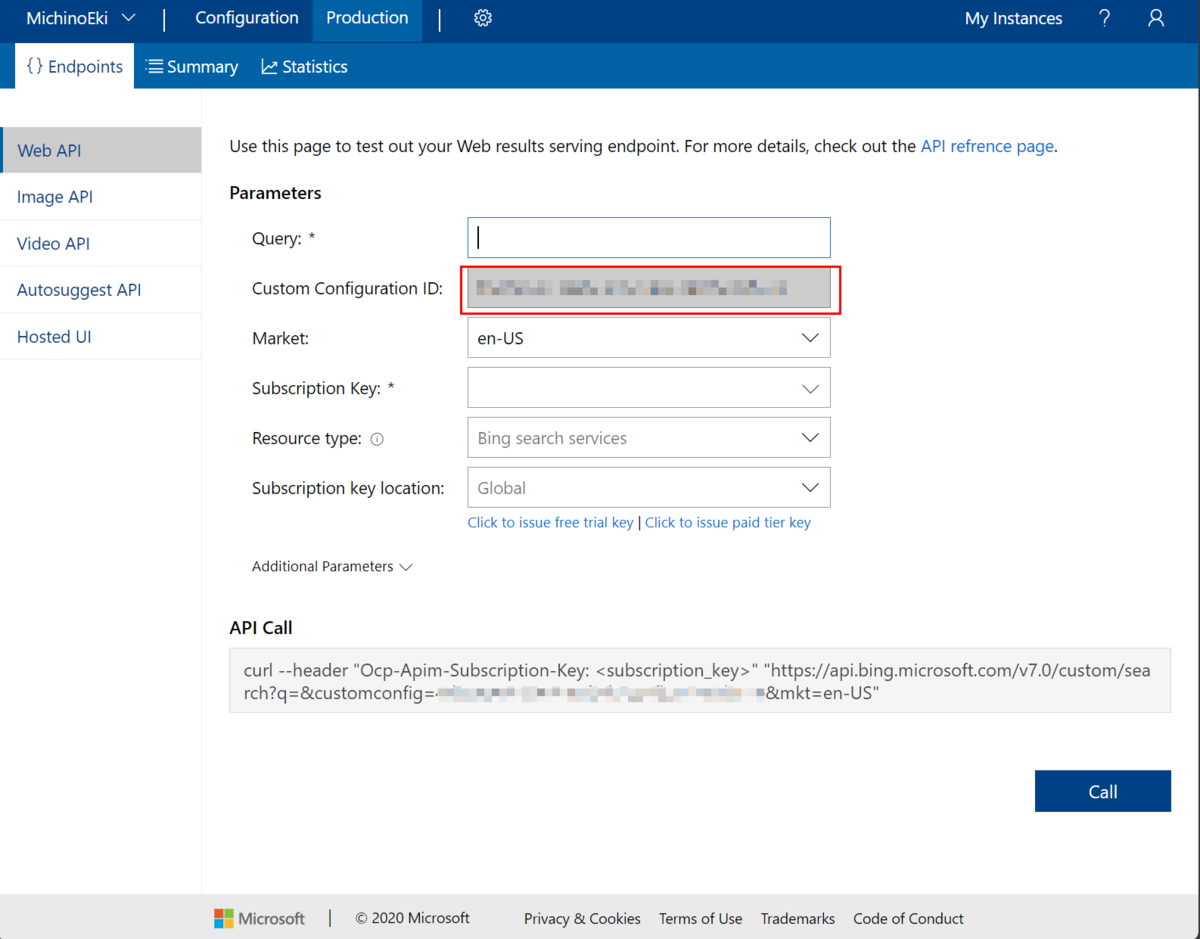
Task: Select Video API in sidebar
Action: click(x=100, y=243)
